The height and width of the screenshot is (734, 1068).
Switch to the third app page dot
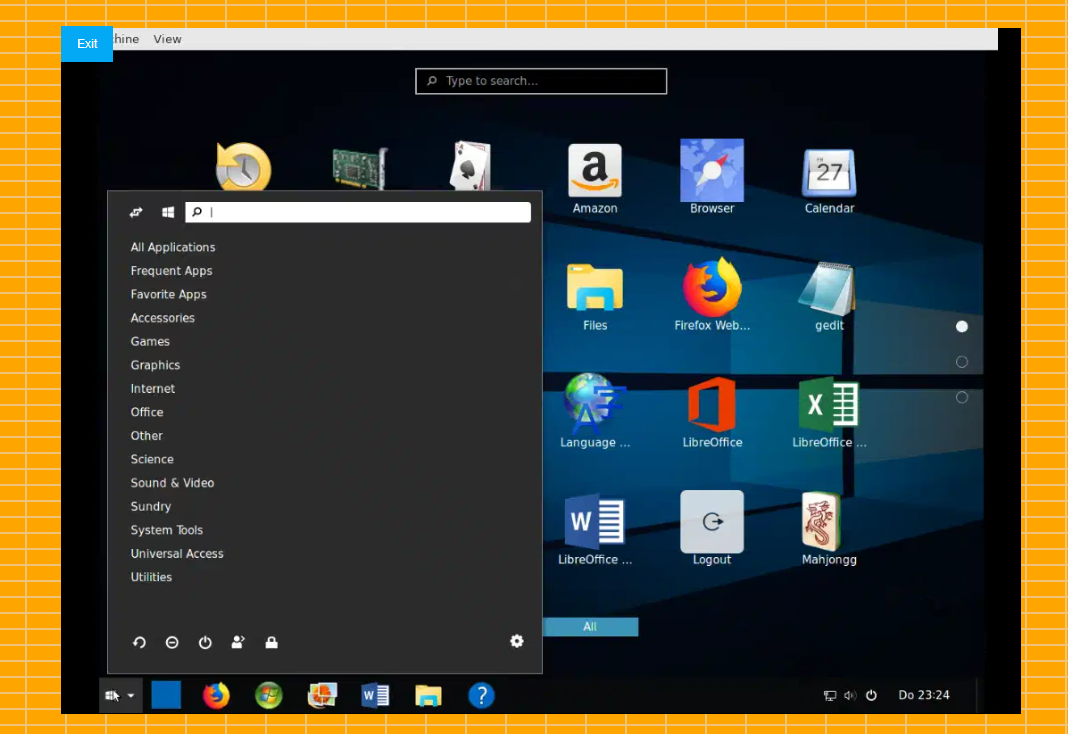click(x=962, y=397)
